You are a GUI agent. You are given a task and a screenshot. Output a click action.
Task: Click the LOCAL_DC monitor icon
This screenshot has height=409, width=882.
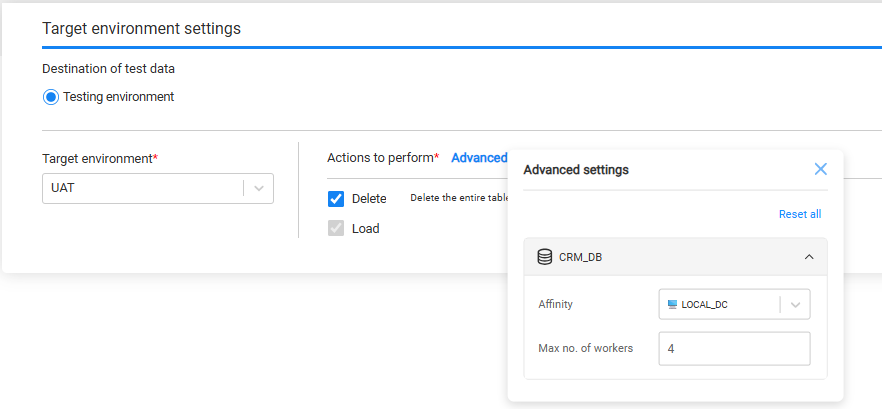(x=672, y=304)
